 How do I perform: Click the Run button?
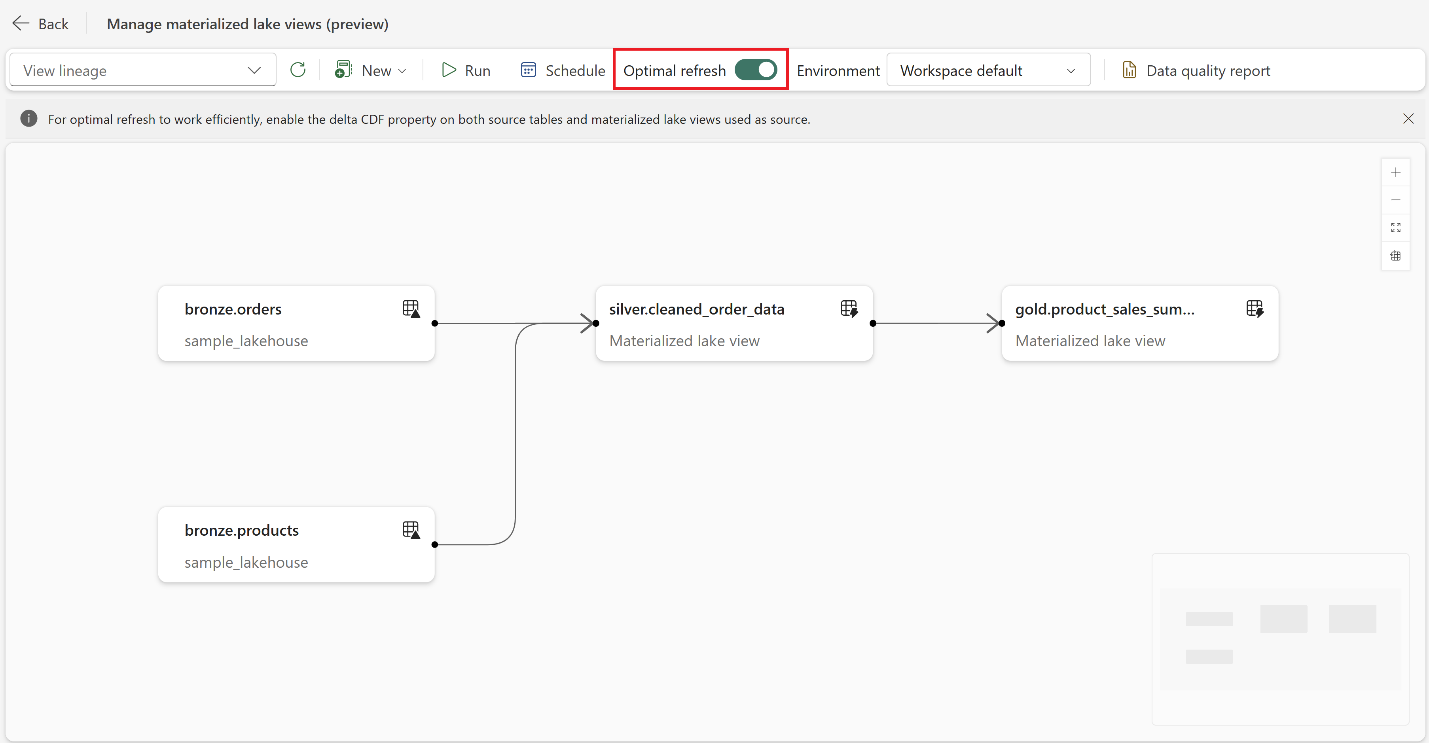click(x=466, y=70)
